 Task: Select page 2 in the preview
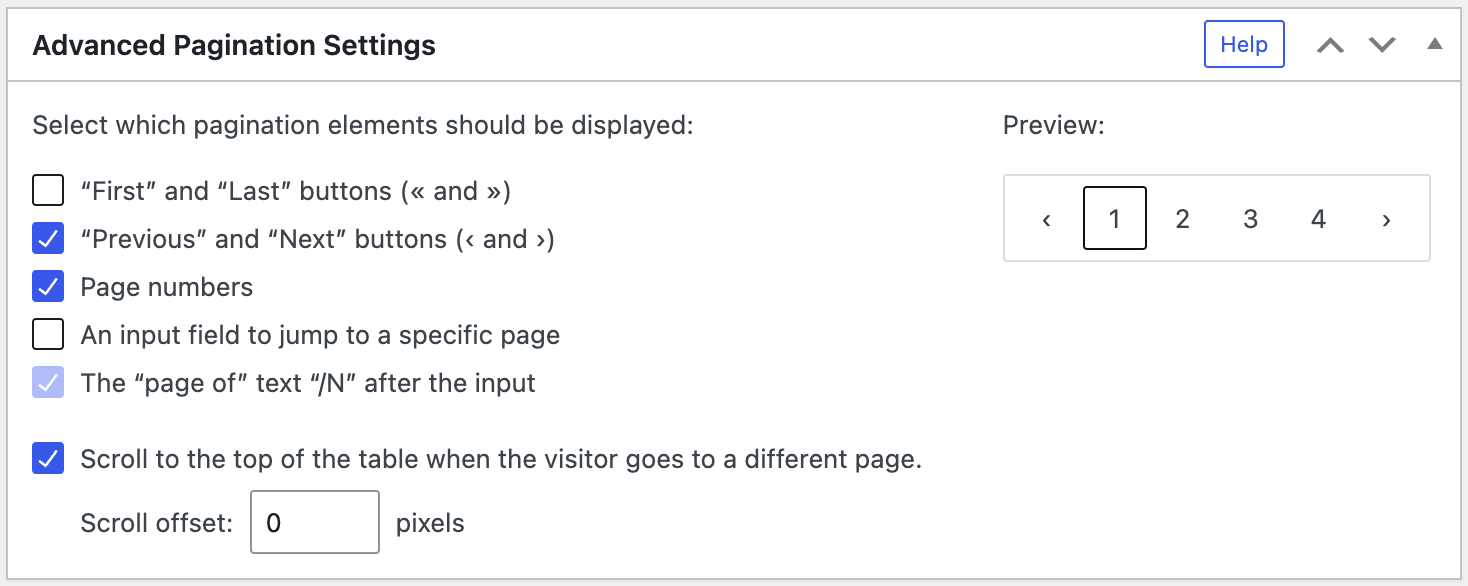point(1182,218)
